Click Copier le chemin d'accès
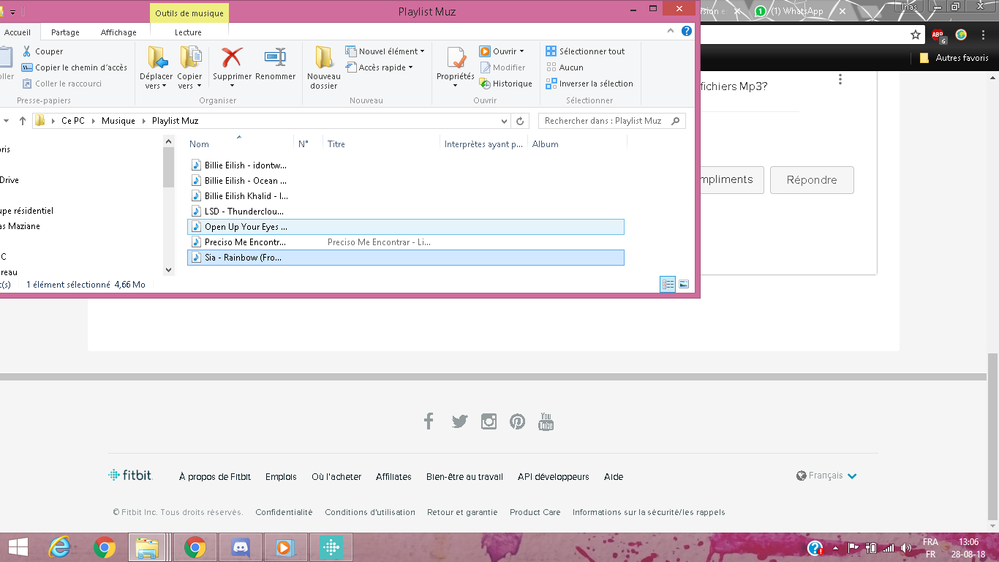This screenshot has height=562, width=999. 74,68
